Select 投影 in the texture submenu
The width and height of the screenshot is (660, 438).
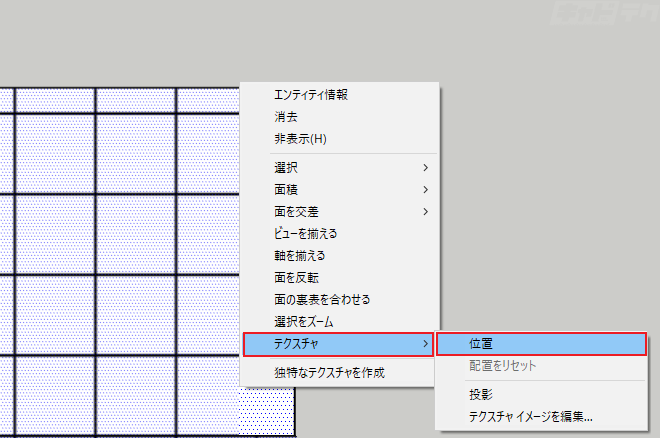click(480, 394)
